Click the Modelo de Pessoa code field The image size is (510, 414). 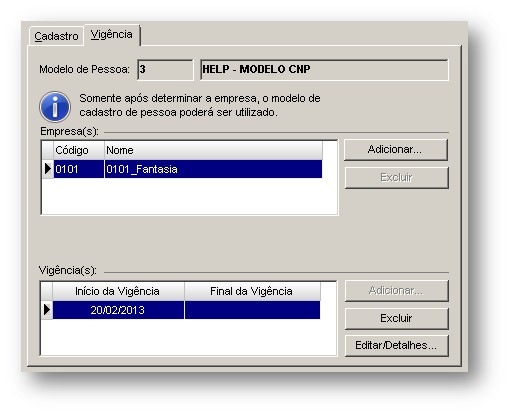pyautogui.click(x=165, y=70)
